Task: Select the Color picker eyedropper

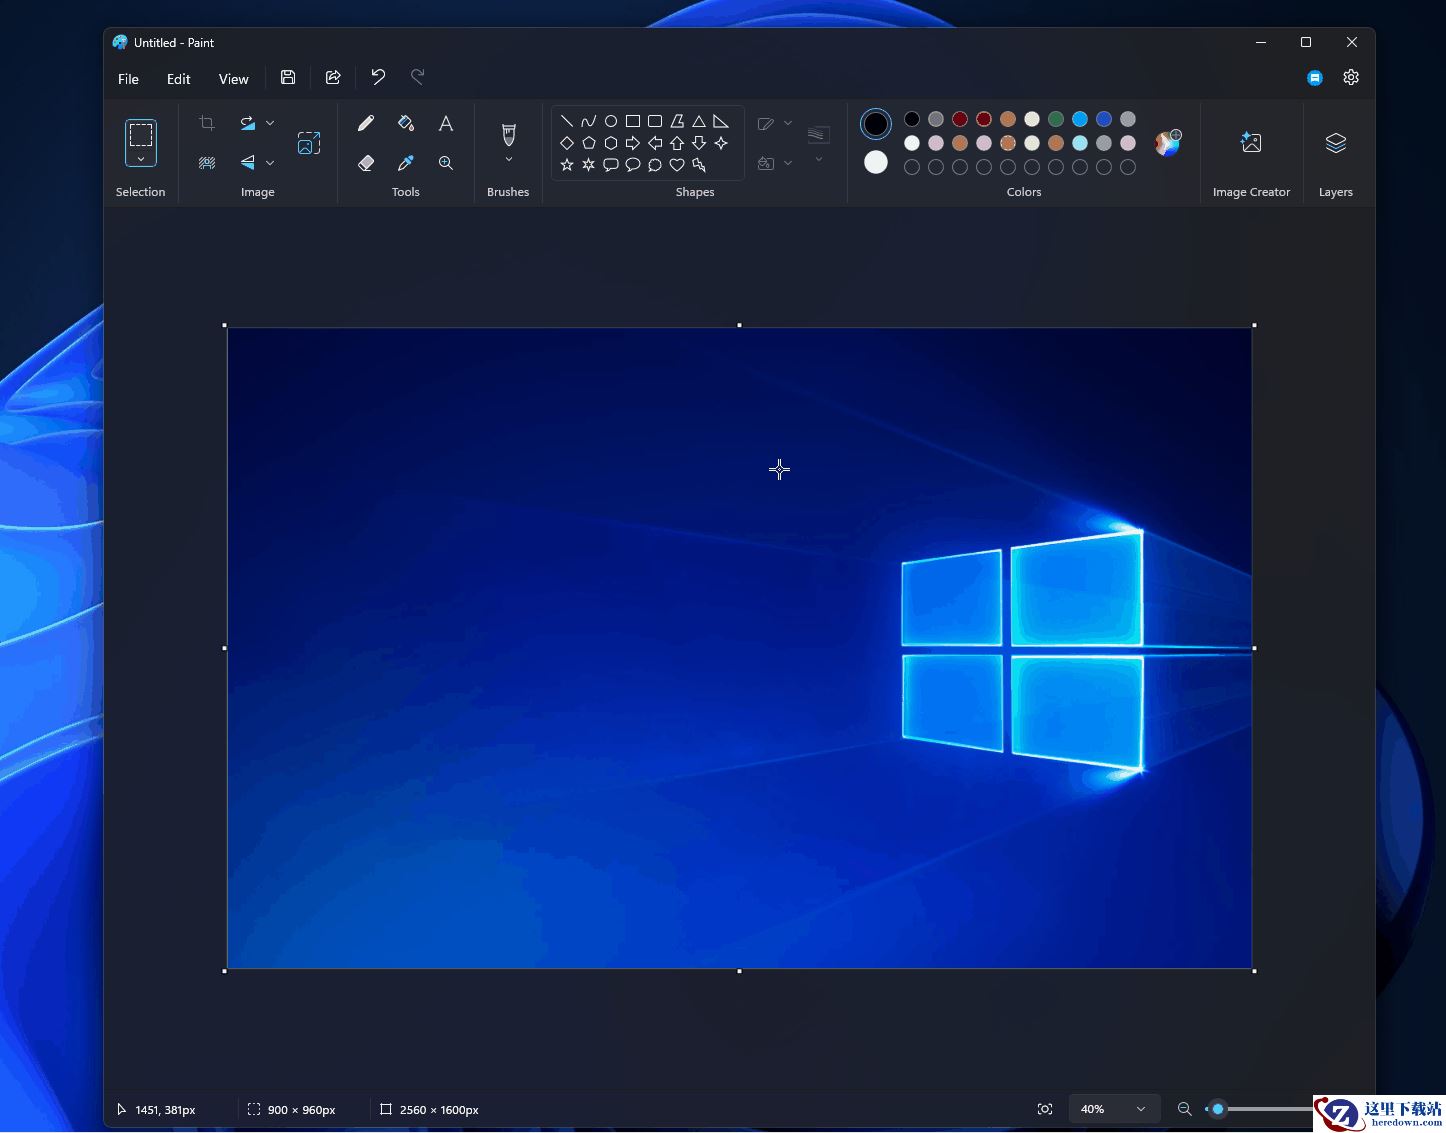Action: [406, 163]
